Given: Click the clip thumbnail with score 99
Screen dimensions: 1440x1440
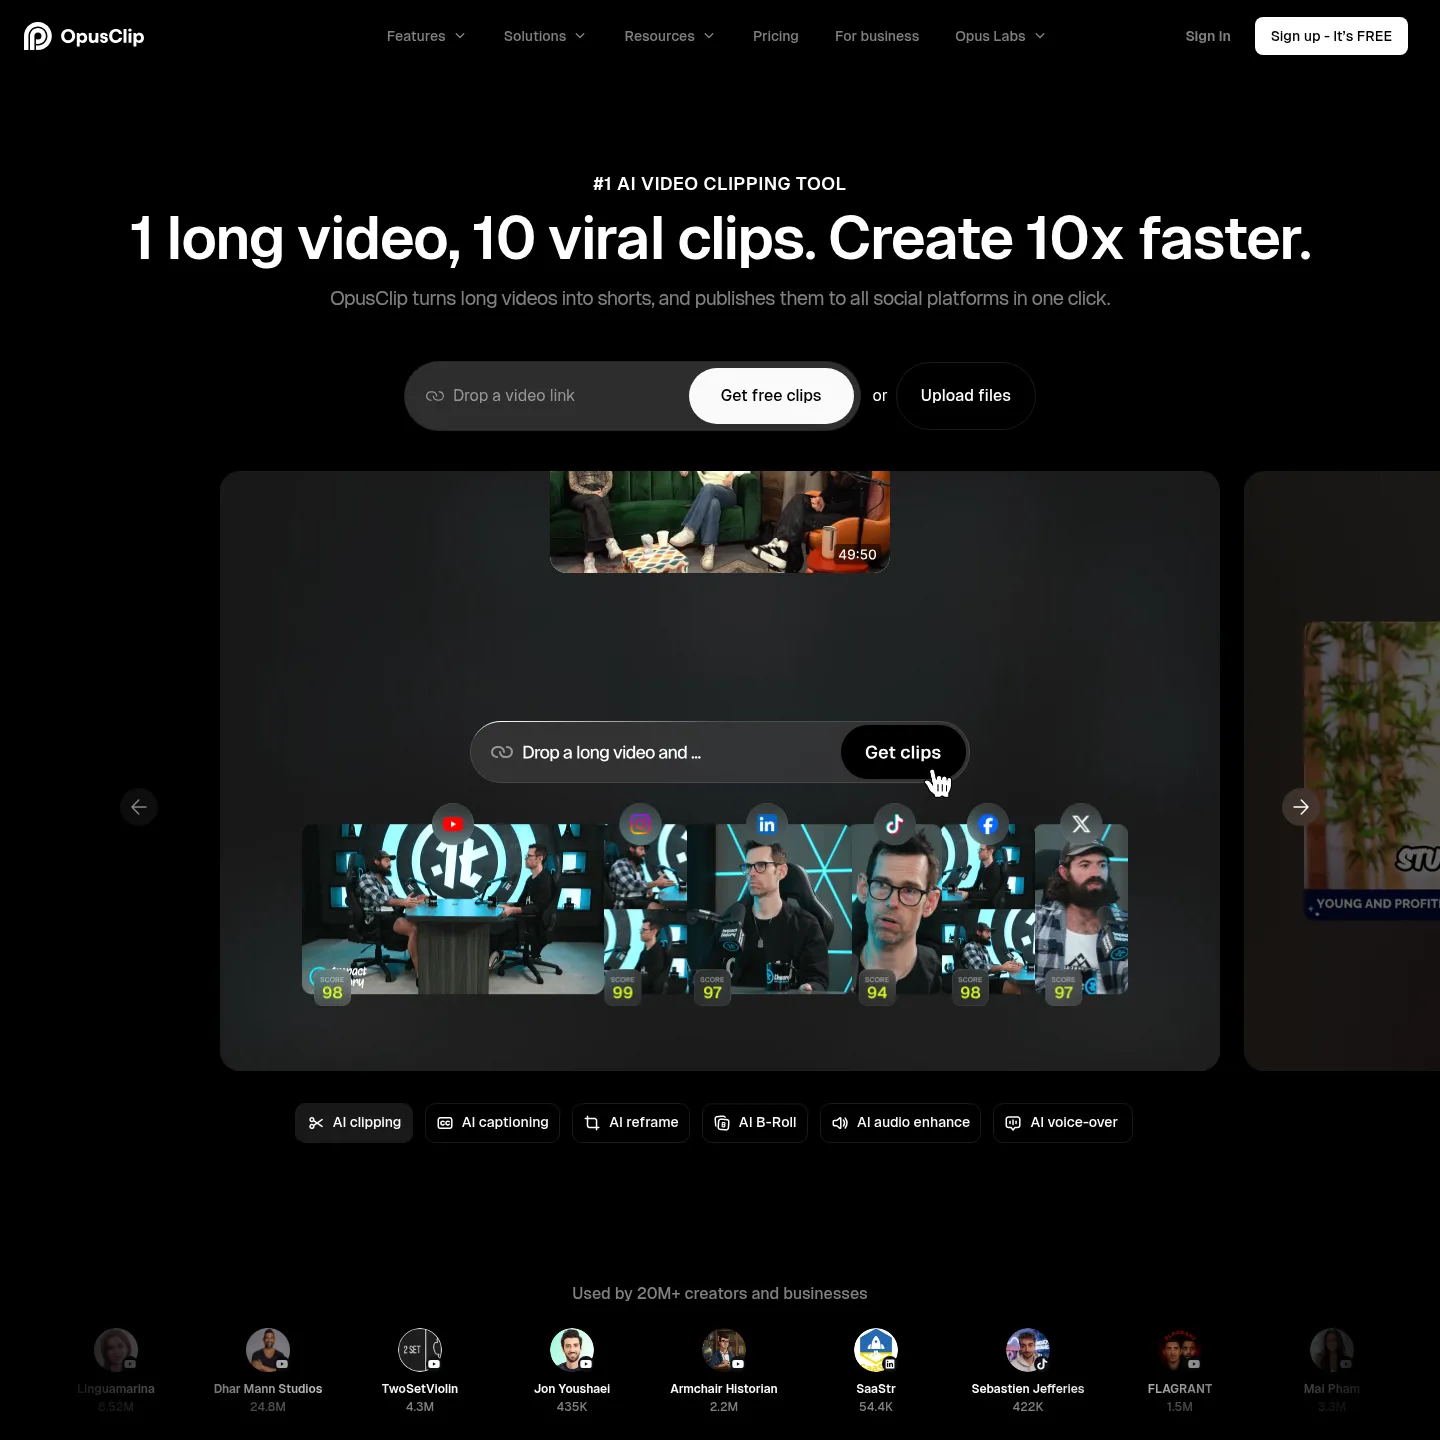Looking at the screenshot, I should coord(645,909).
